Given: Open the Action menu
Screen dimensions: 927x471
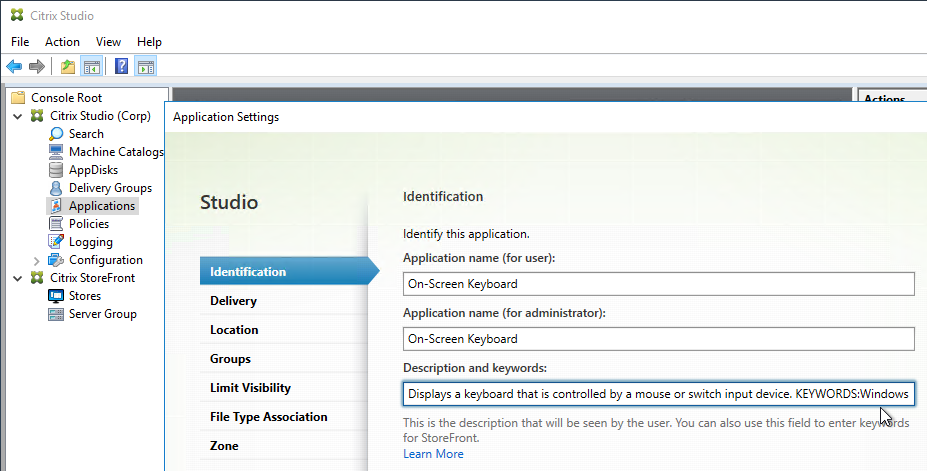Looking at the screenshot, I should coord(62,42).
